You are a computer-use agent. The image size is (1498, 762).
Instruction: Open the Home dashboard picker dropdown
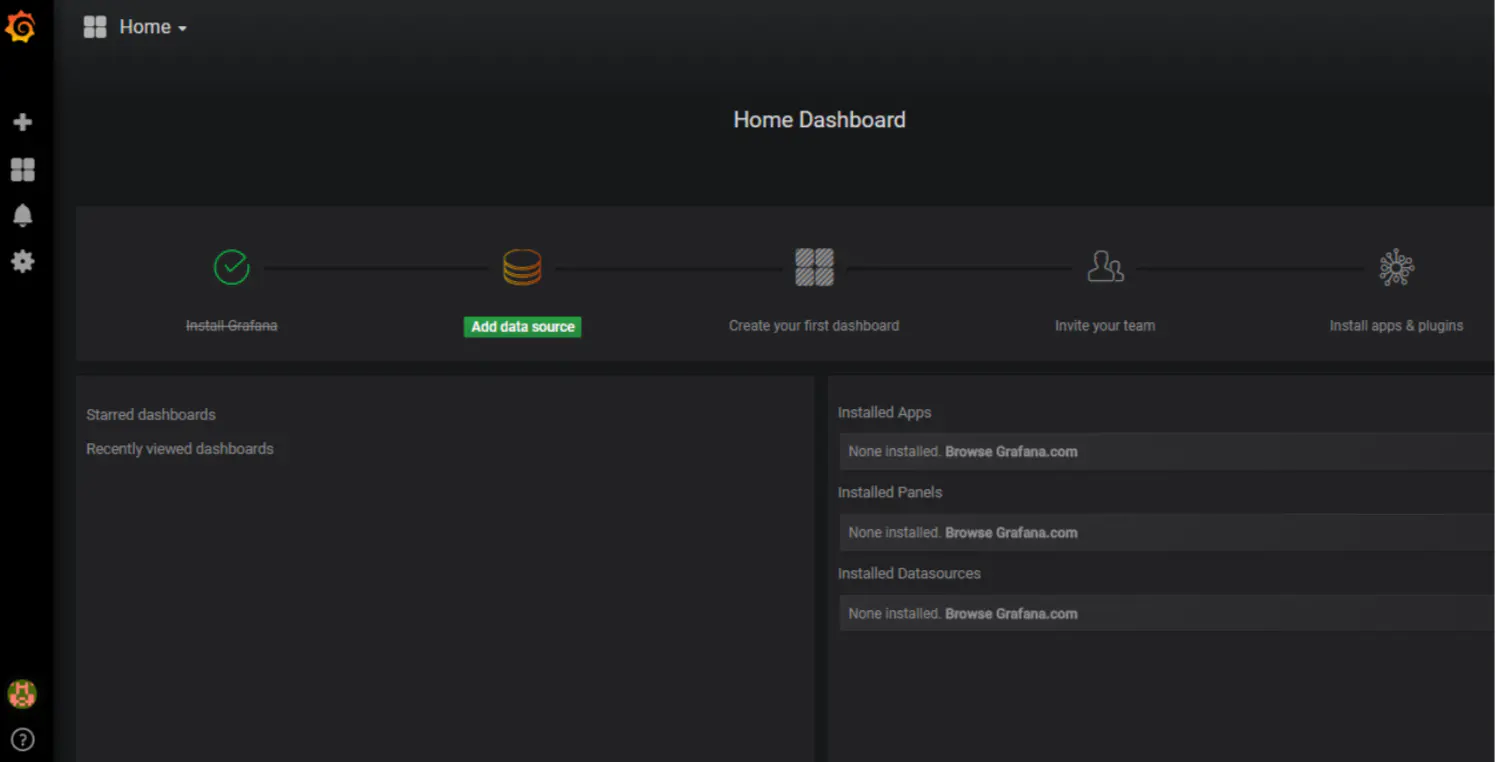point(153,27)
